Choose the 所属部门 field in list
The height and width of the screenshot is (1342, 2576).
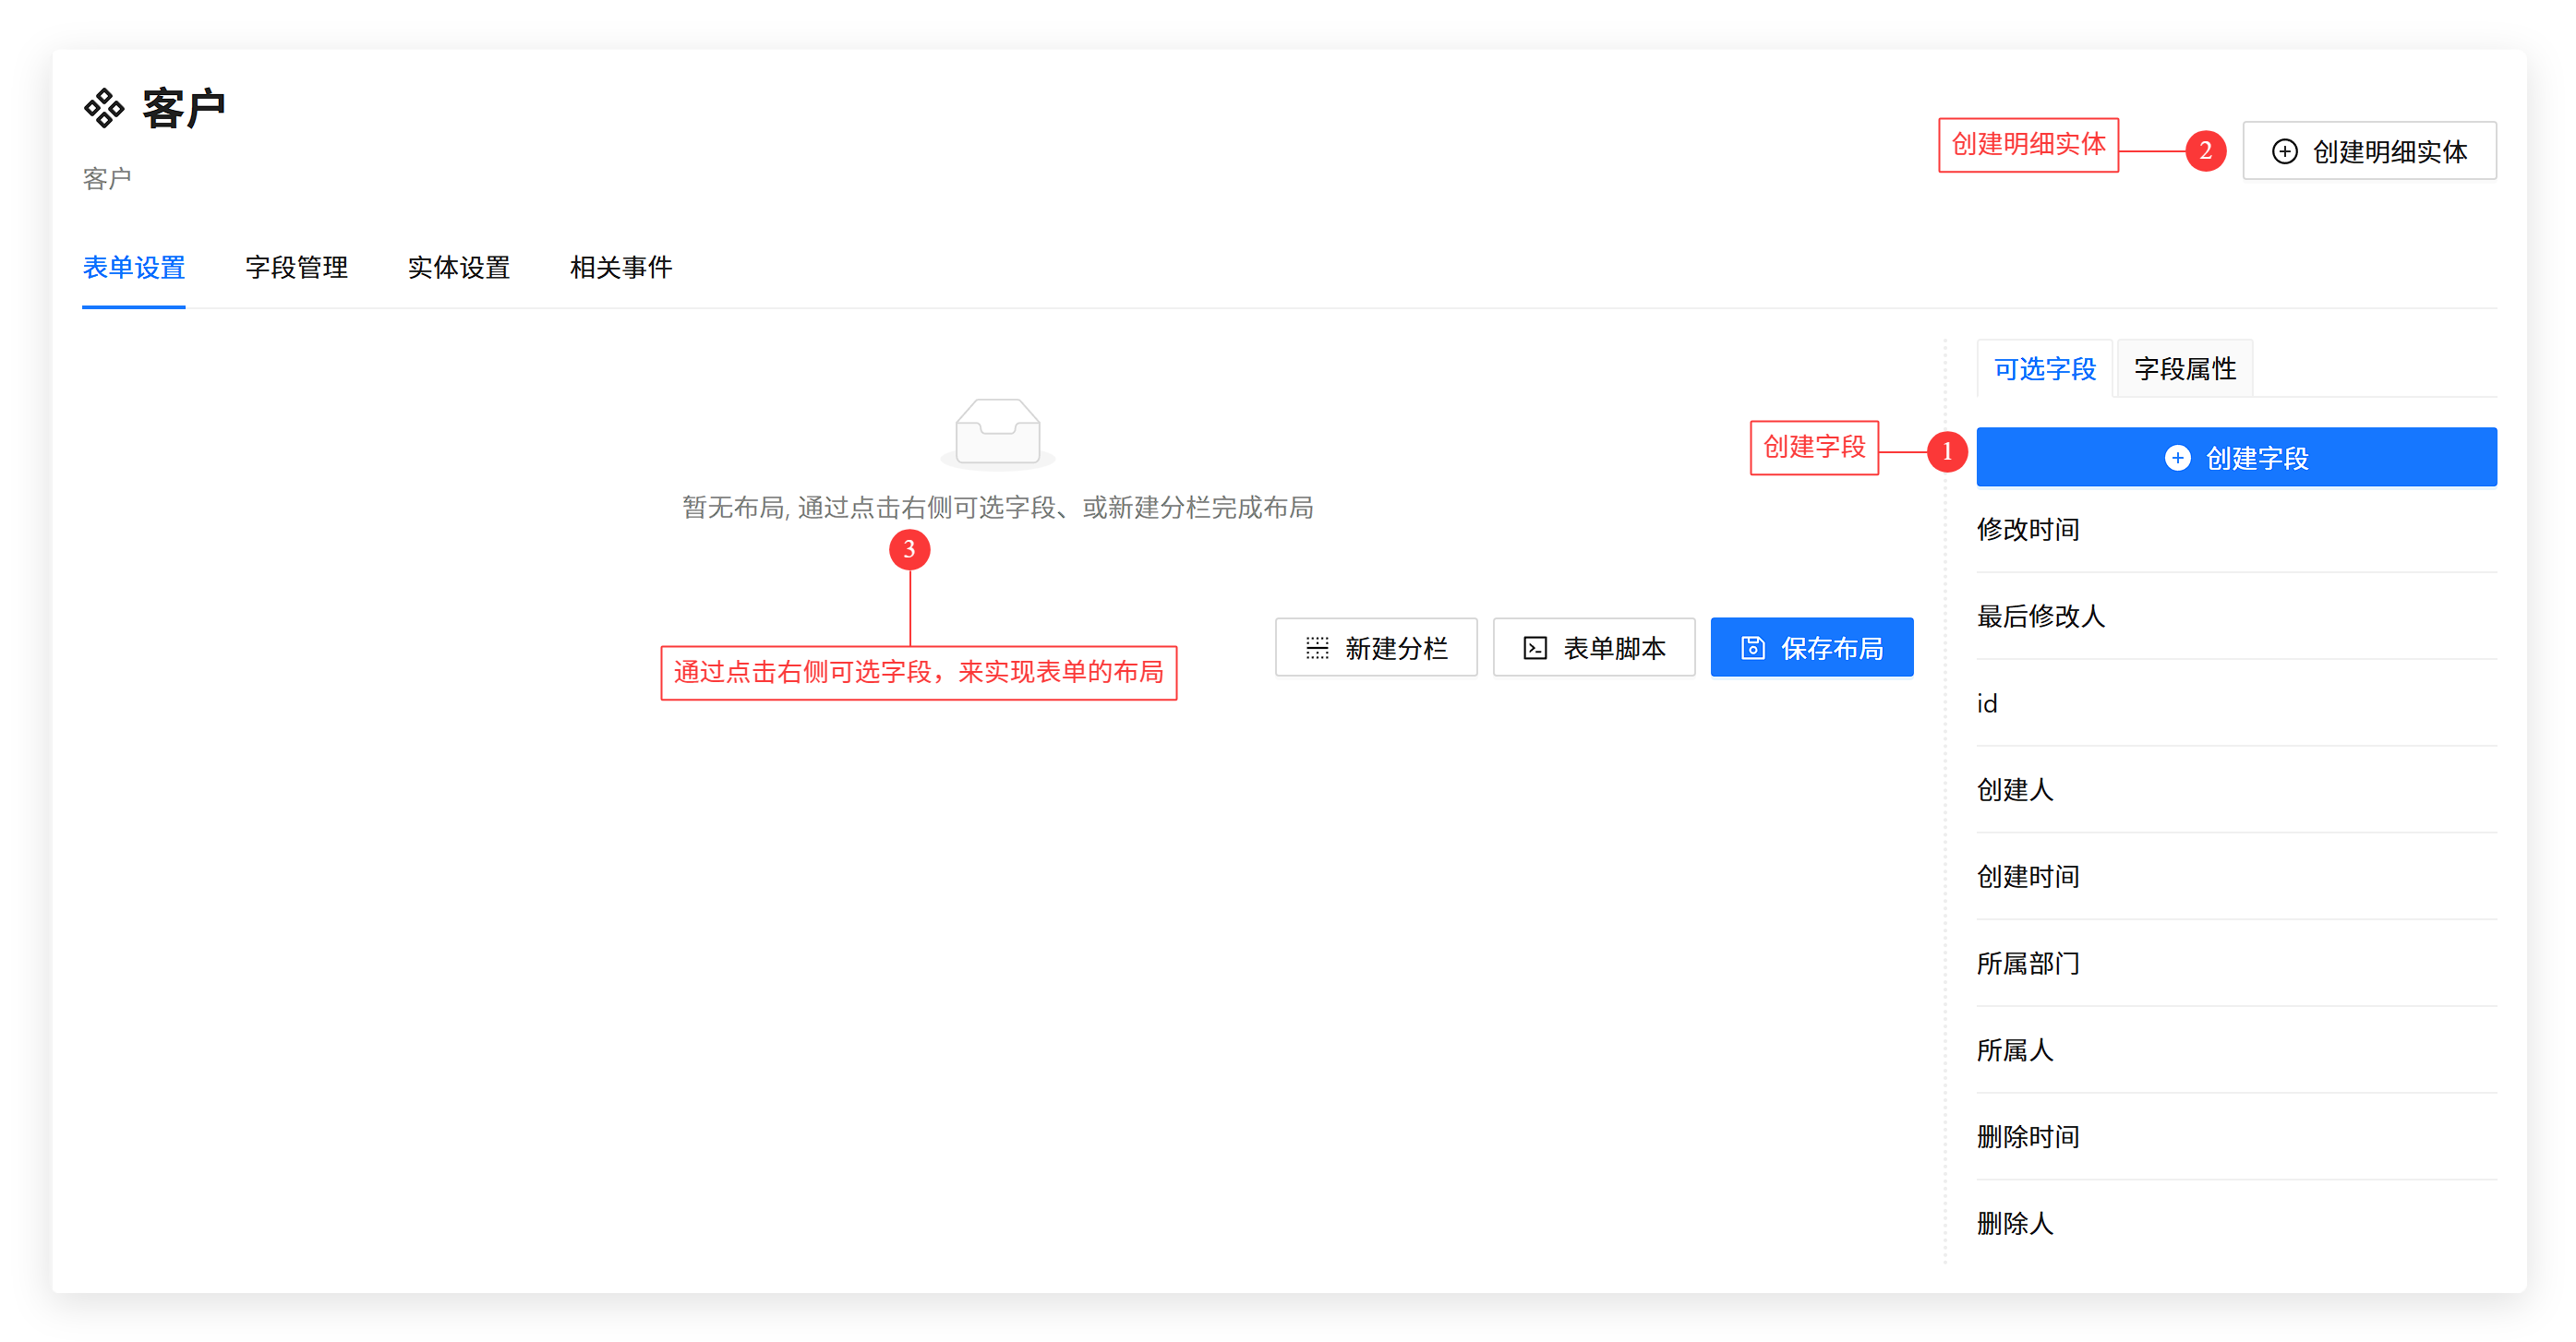coord(2029,963)
